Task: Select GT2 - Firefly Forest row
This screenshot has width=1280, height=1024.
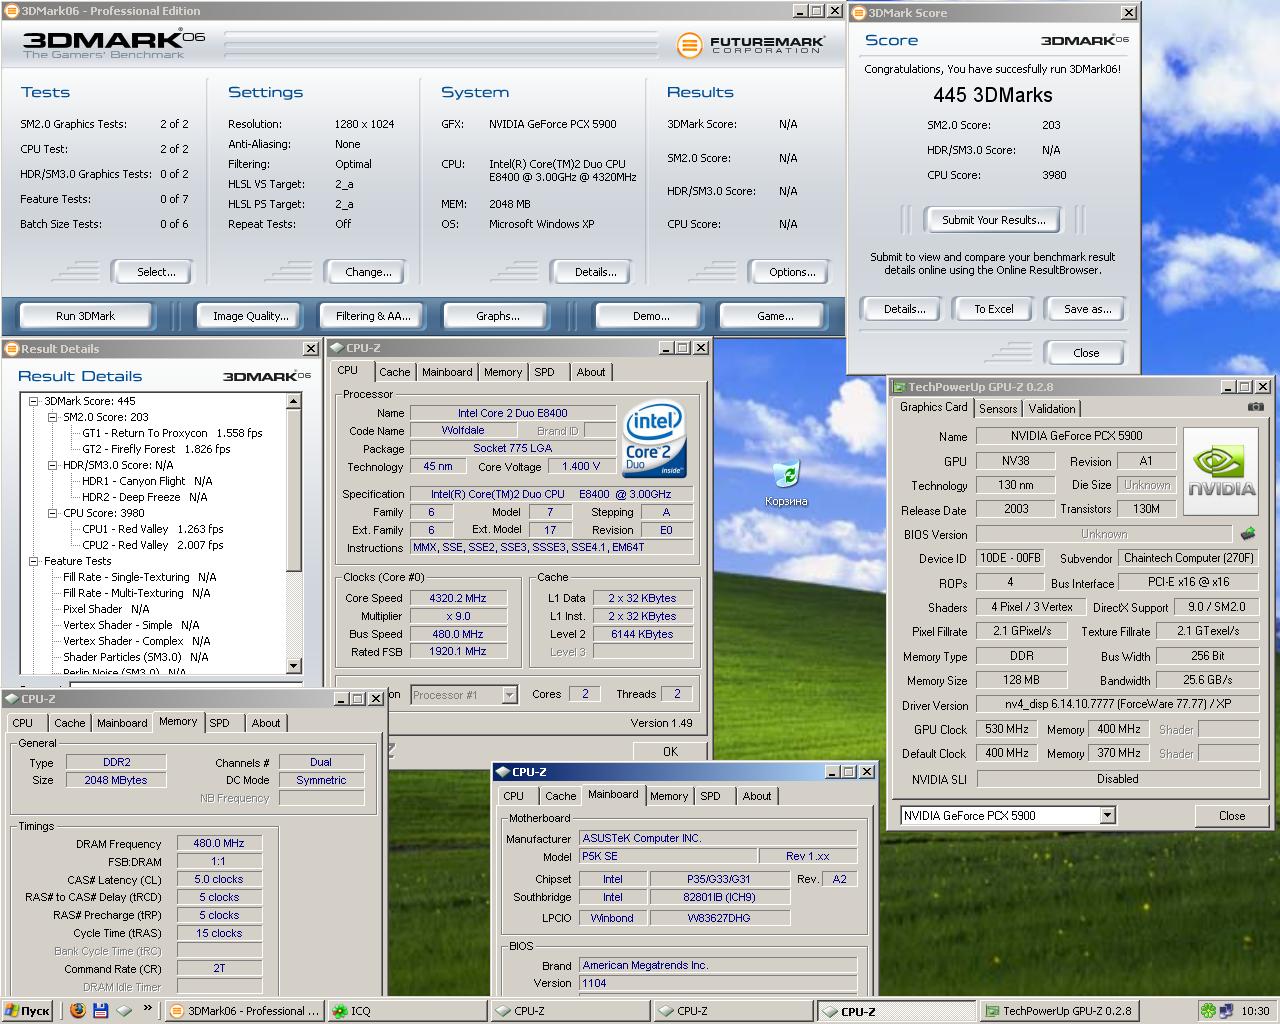Action: [x=156, y=449]
